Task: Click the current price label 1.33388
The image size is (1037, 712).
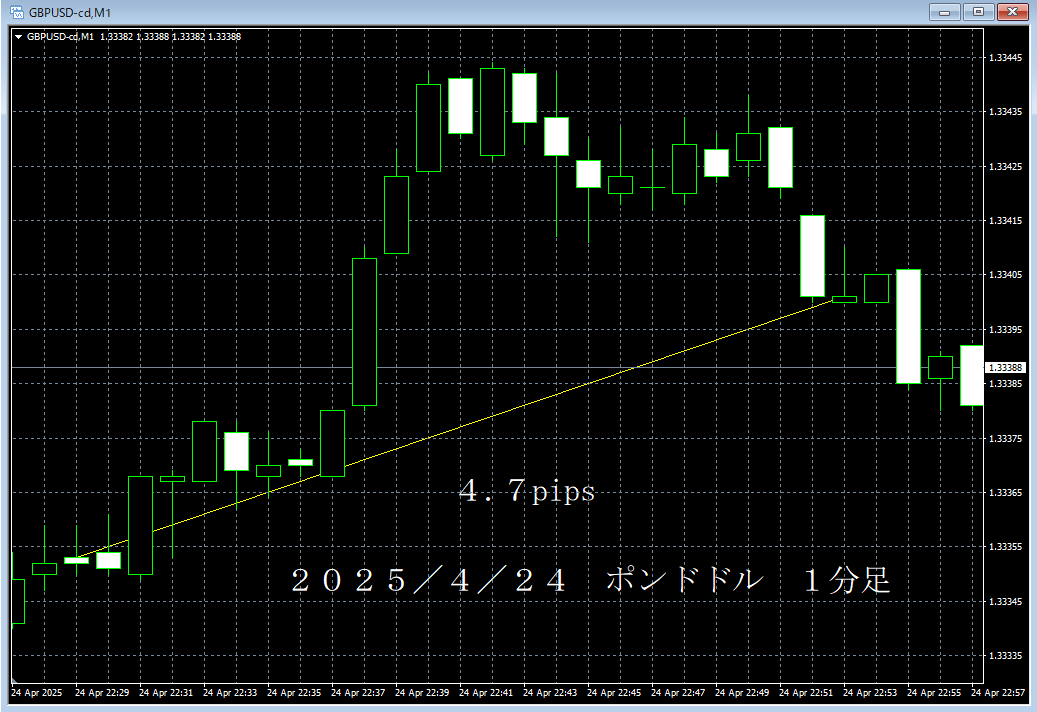Action: pos(1005,368)
